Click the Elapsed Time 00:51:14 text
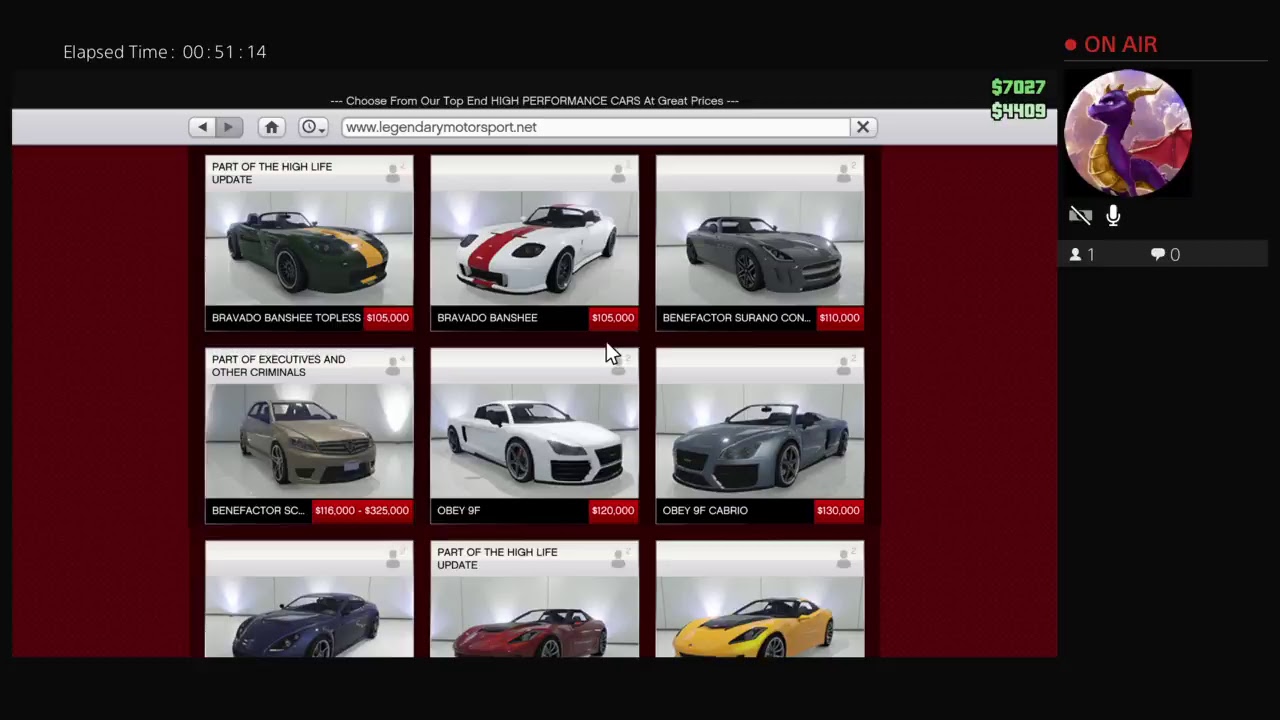1280x720 pixels. 165,52
